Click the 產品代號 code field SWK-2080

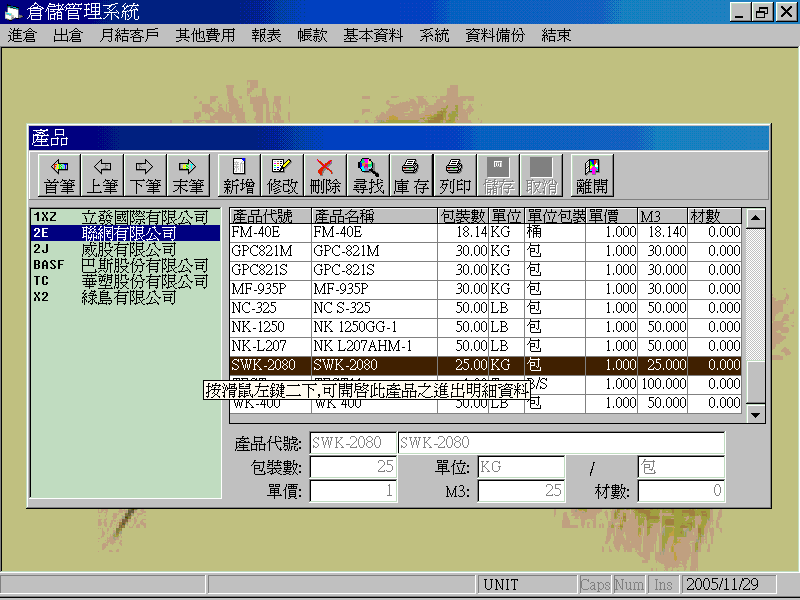coord(353,443)
